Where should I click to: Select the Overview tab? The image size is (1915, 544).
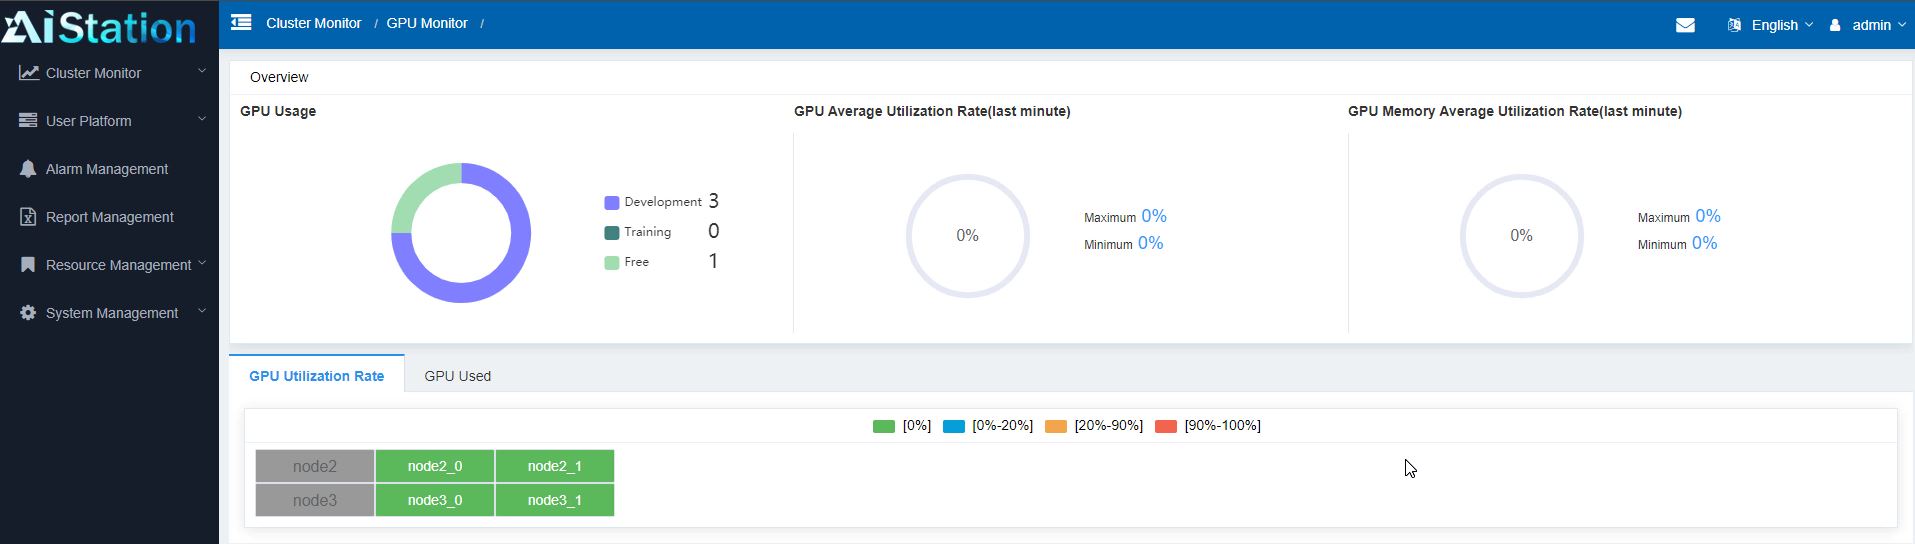[x=279, y=77]
